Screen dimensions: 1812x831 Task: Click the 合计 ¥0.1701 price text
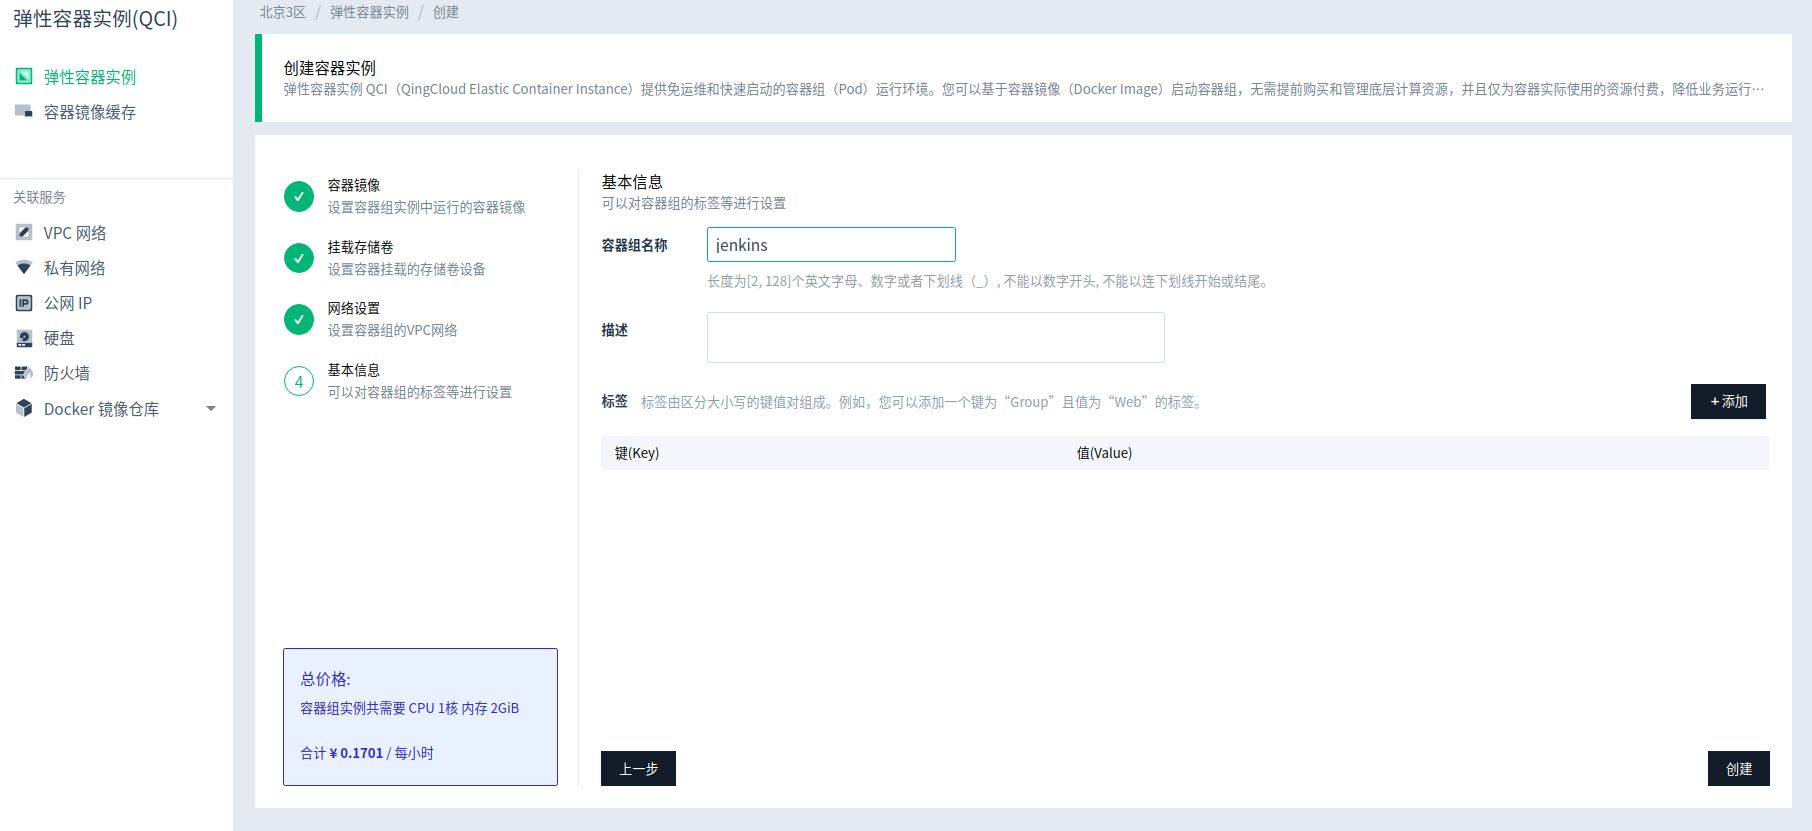367,753
